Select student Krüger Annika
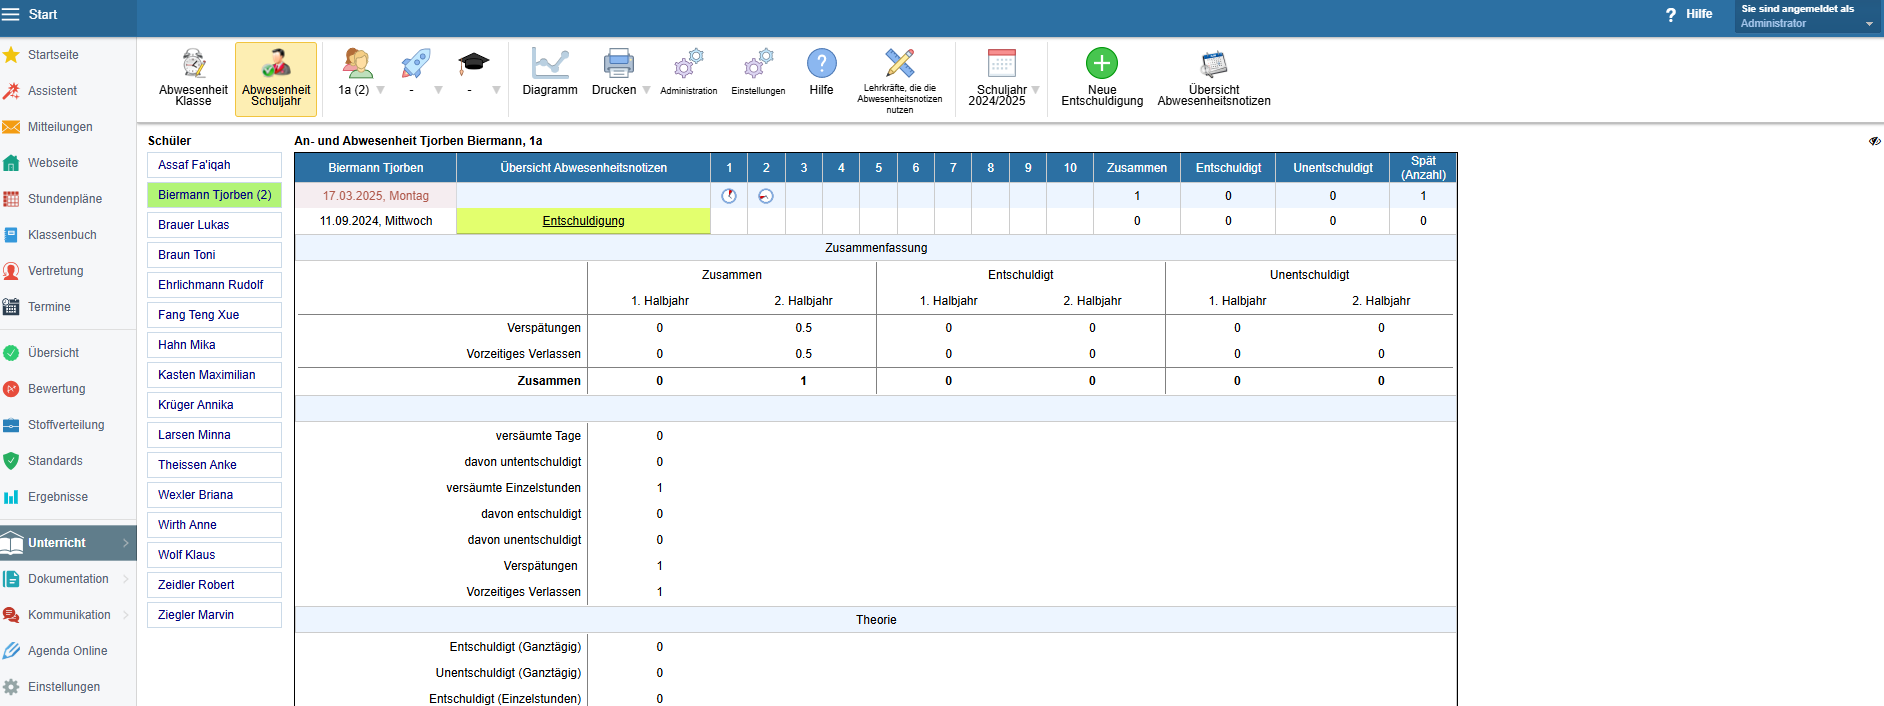1884x706 pixels. pyautogui.click(x=196, y=405)
